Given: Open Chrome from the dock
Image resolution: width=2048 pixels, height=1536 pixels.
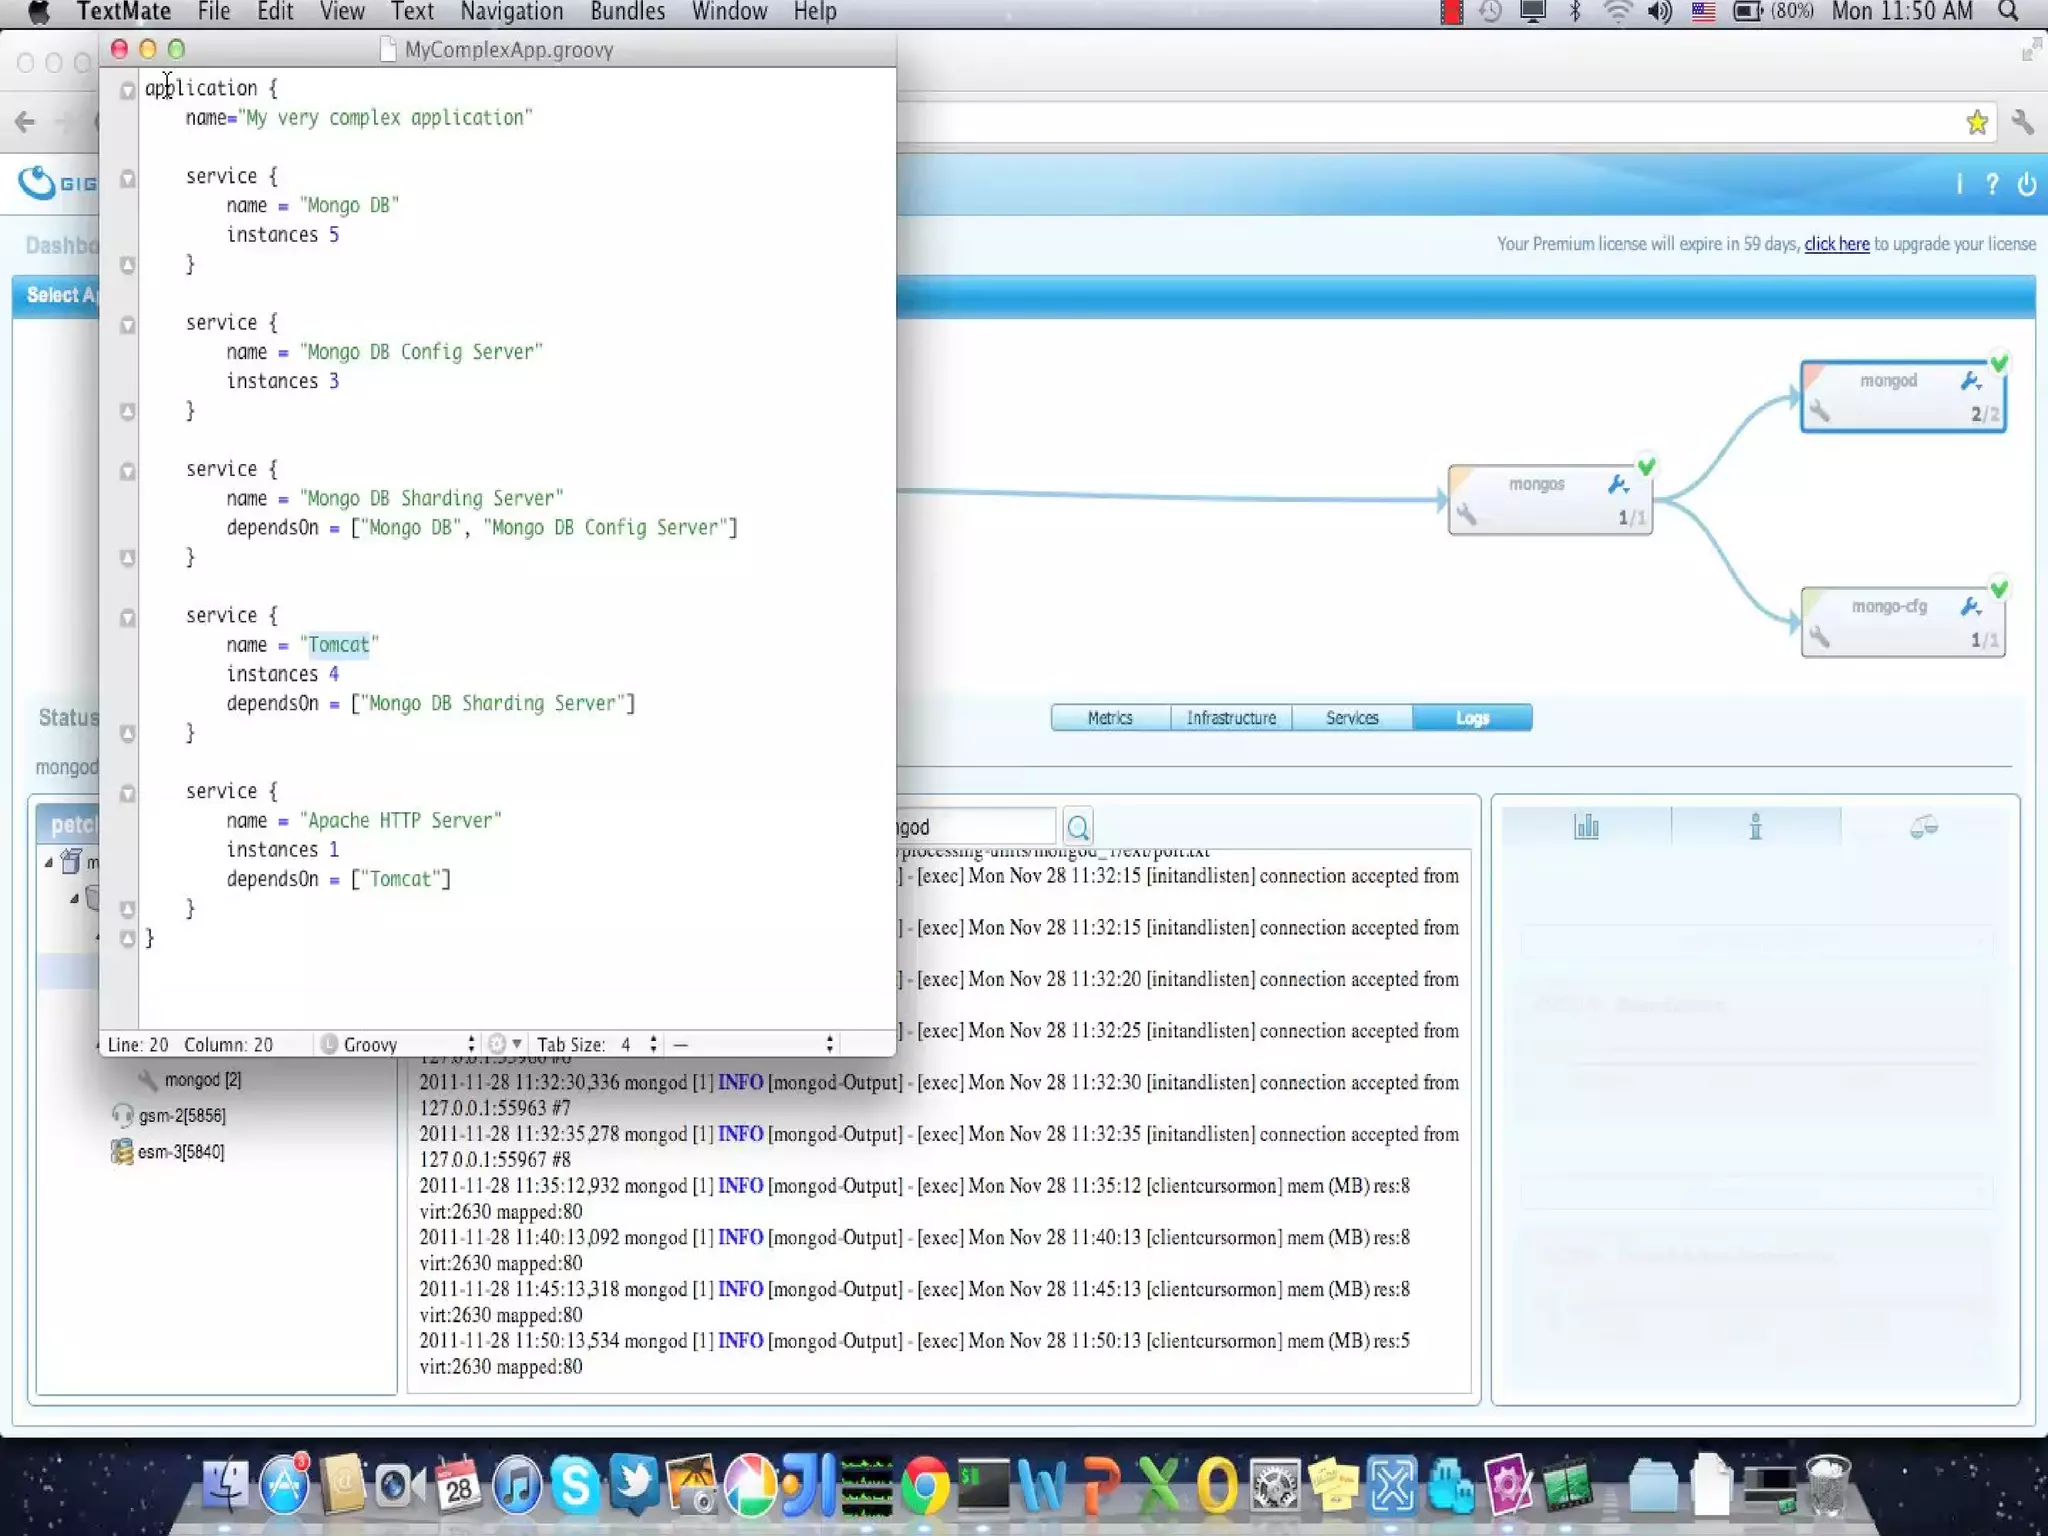Looking at the screenshot, I should 926,1485.
